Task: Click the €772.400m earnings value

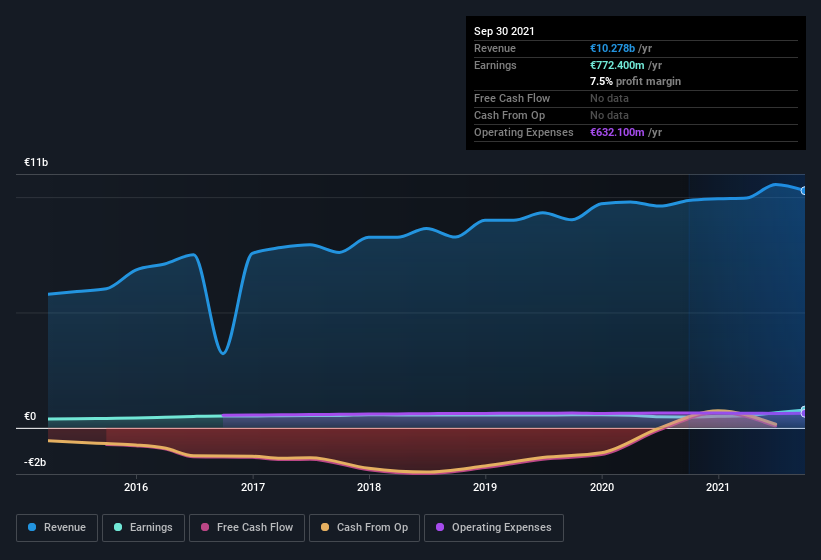Action: (x=617, y=65)
